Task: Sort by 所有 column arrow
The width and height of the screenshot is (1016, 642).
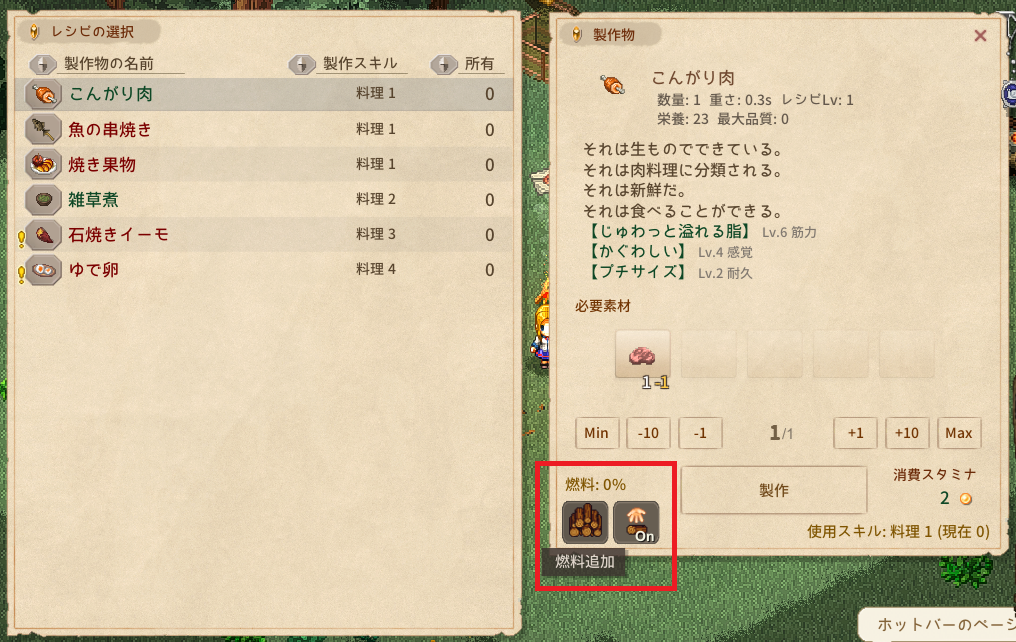Action: tap(444, 64)
